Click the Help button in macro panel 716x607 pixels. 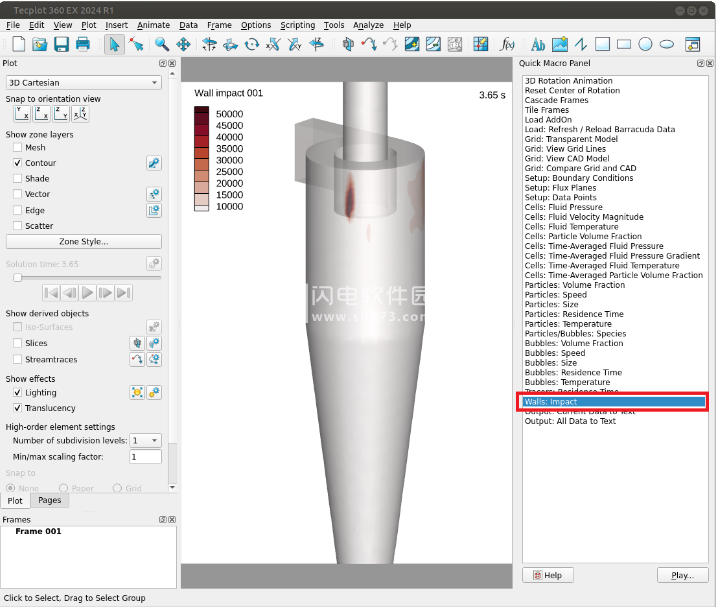coord(548,575)
